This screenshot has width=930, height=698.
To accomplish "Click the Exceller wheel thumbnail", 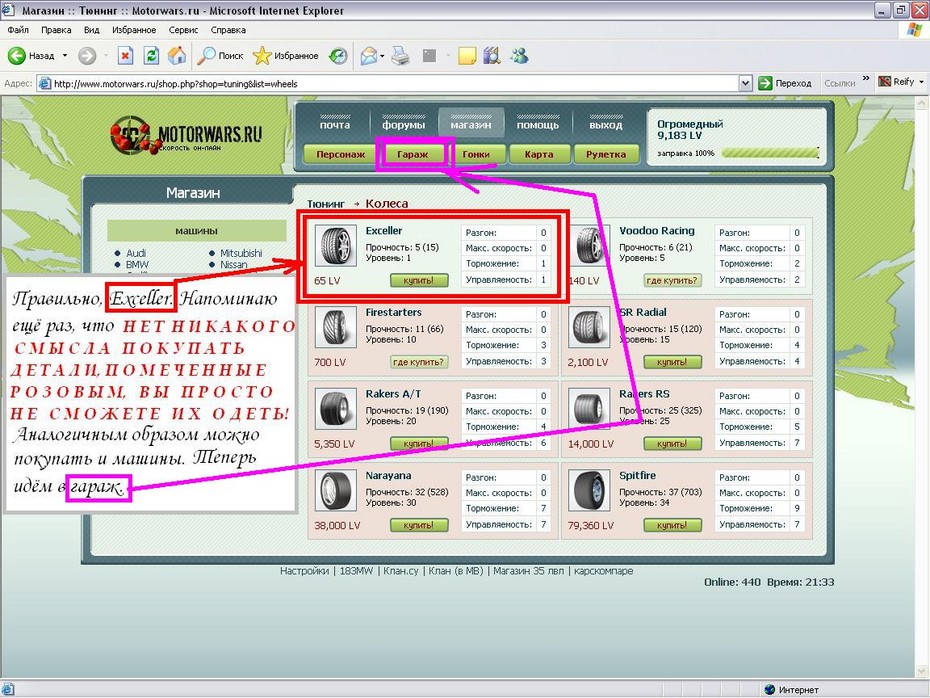I will 336,246.
